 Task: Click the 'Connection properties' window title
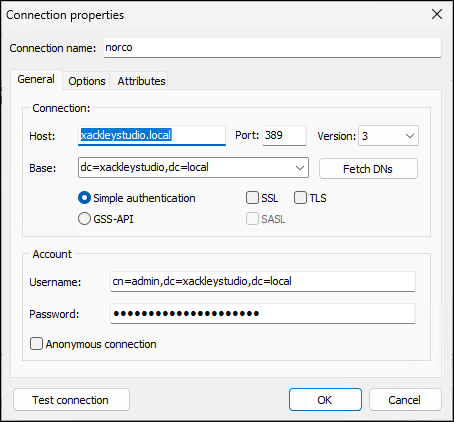[65, 15]
